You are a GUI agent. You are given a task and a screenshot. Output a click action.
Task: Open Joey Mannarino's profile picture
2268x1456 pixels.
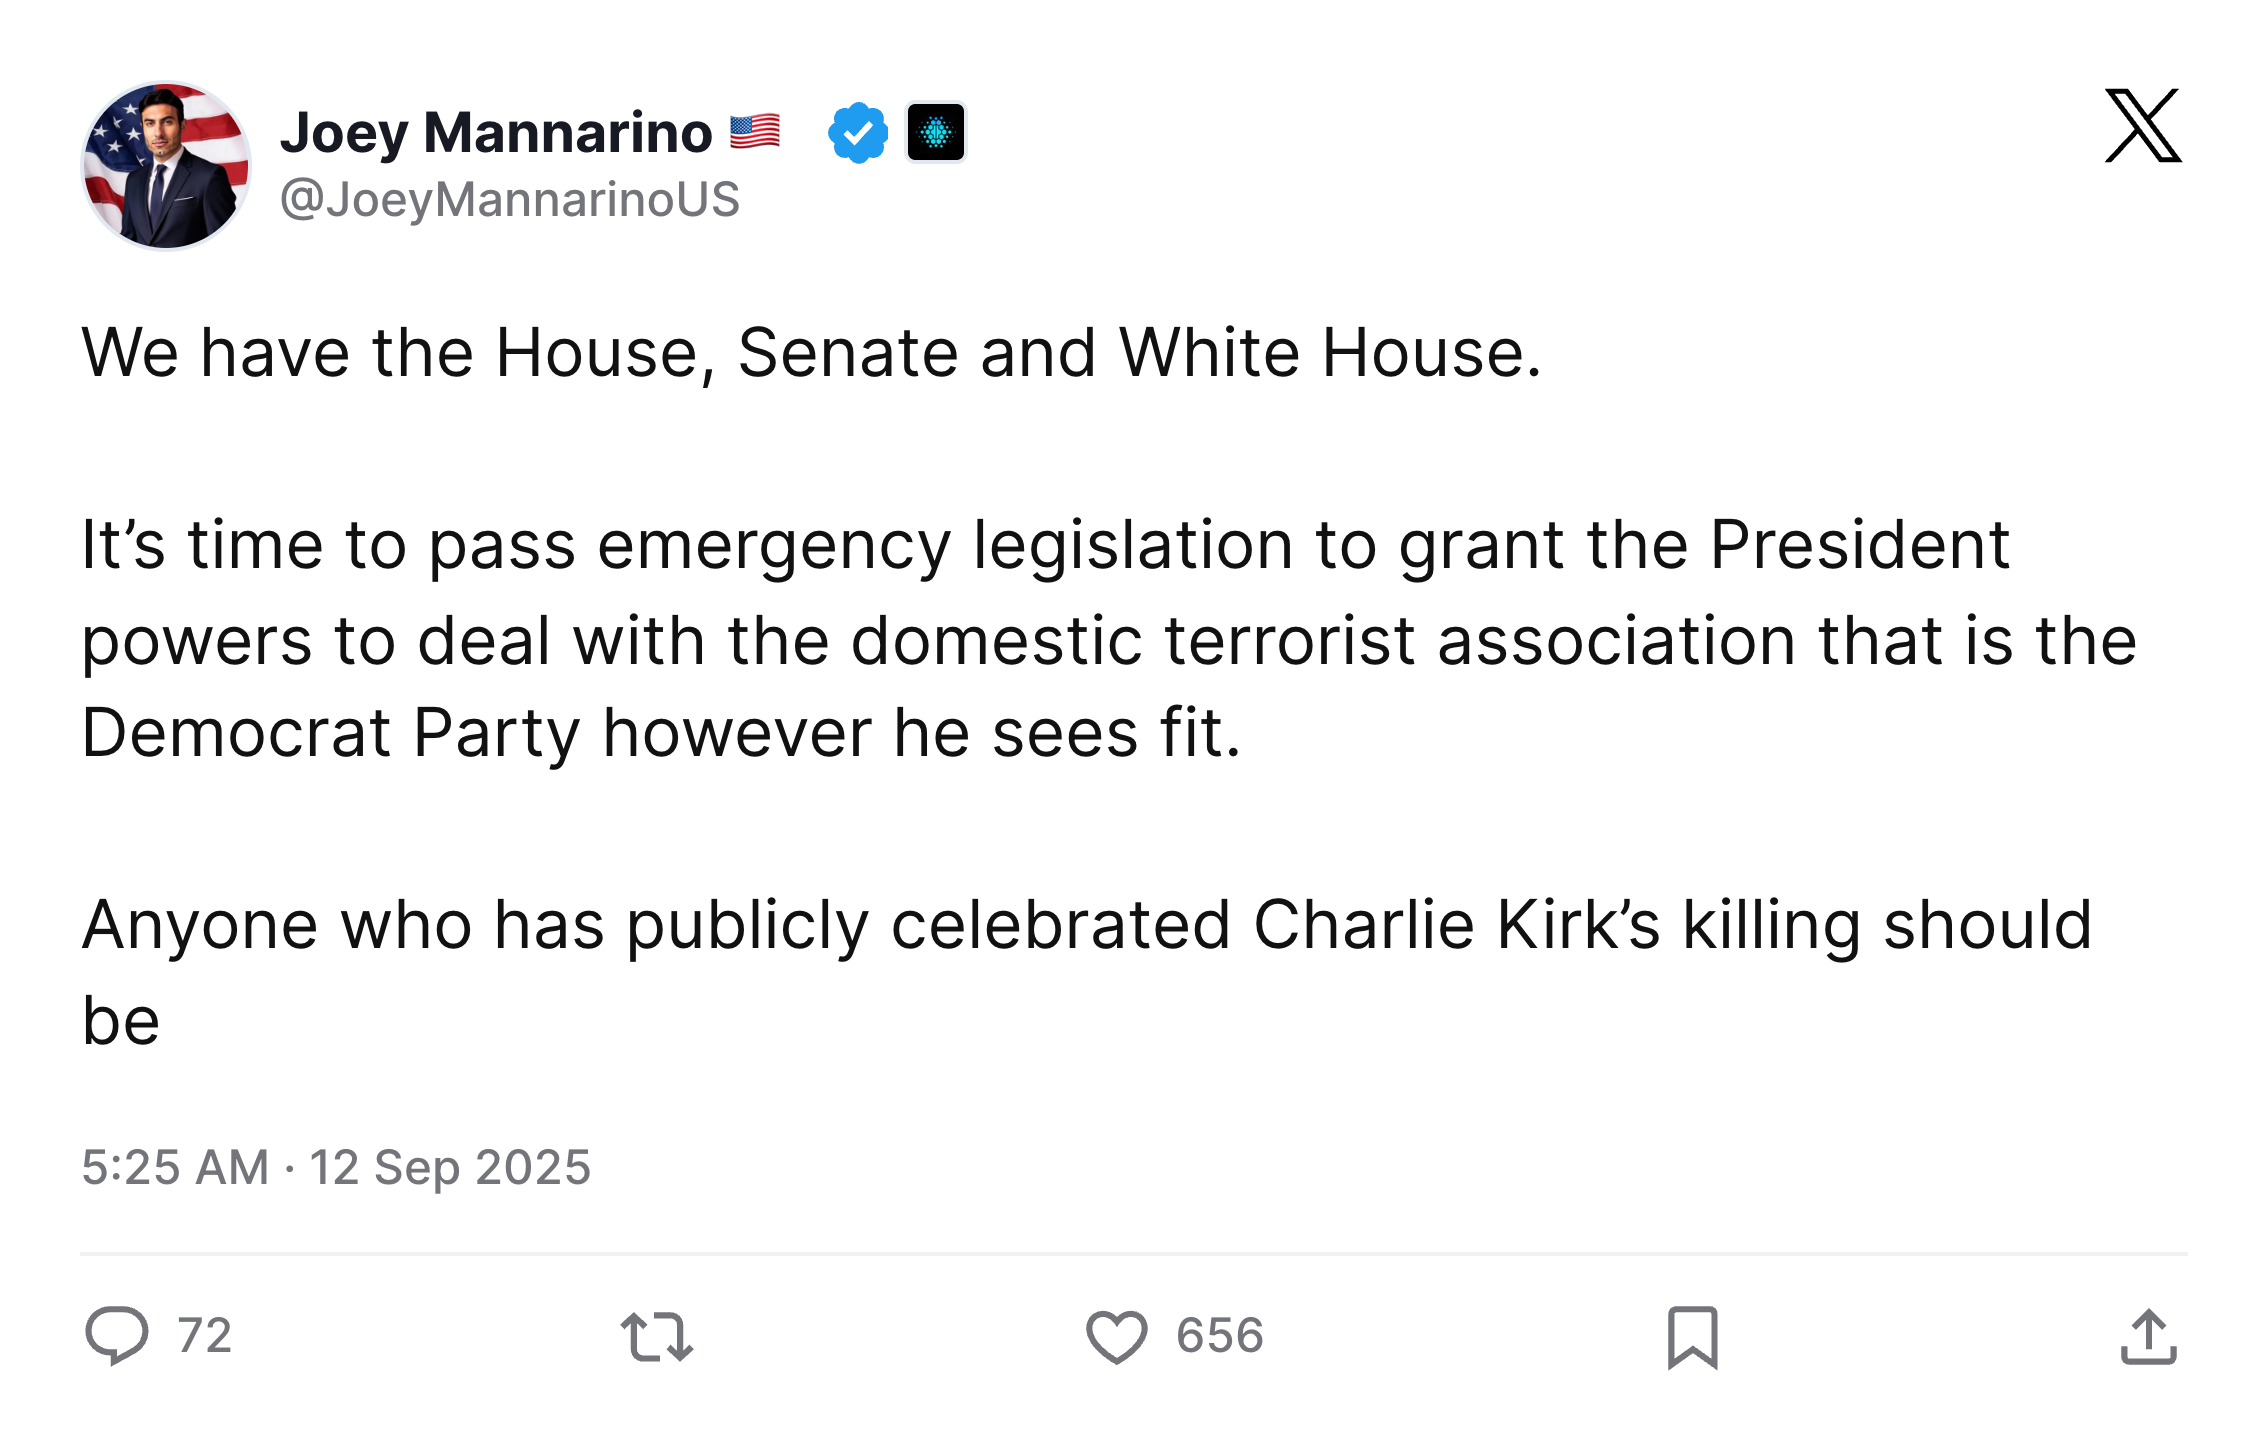point(166,166)
